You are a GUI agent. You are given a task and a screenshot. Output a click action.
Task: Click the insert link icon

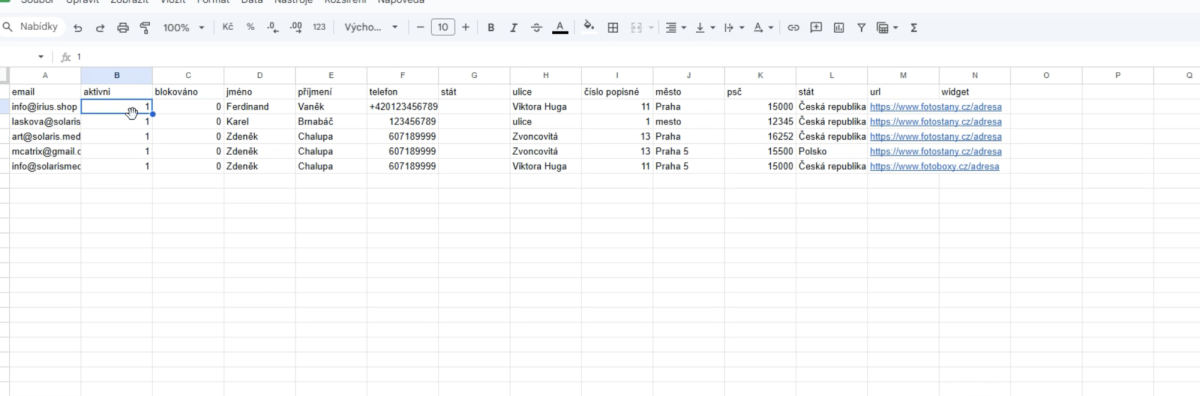click(793, 28)
